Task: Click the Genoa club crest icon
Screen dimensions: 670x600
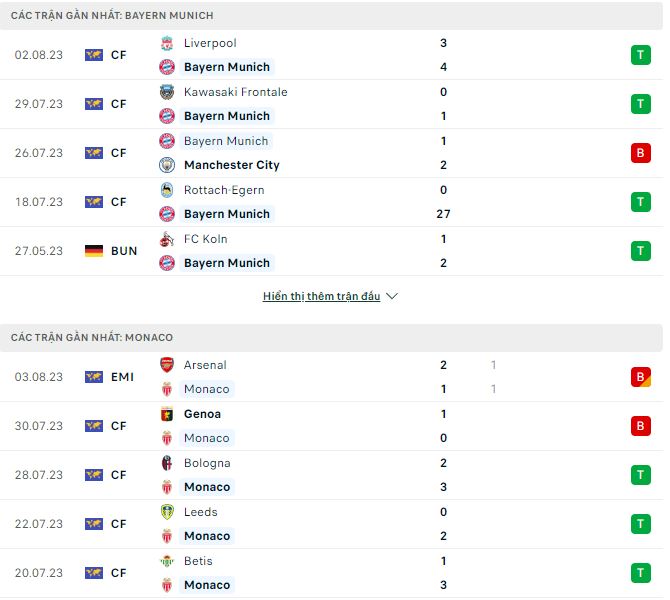Action: (x=167, y=414)
